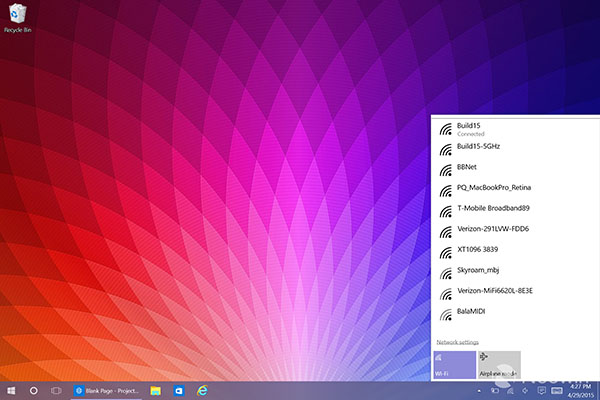Viewport: 600px width, 400px height.
Task: Open File Explorer from taskbar
Action: coord(156,389)
